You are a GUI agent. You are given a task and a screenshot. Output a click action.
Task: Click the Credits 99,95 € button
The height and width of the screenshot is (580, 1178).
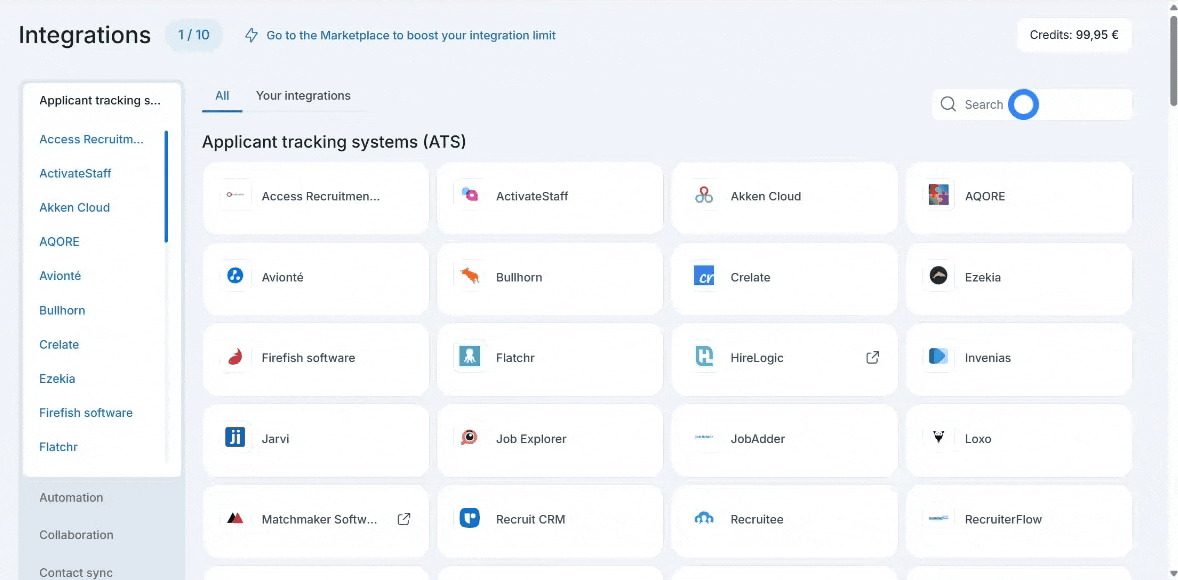tap(1074, 35)
